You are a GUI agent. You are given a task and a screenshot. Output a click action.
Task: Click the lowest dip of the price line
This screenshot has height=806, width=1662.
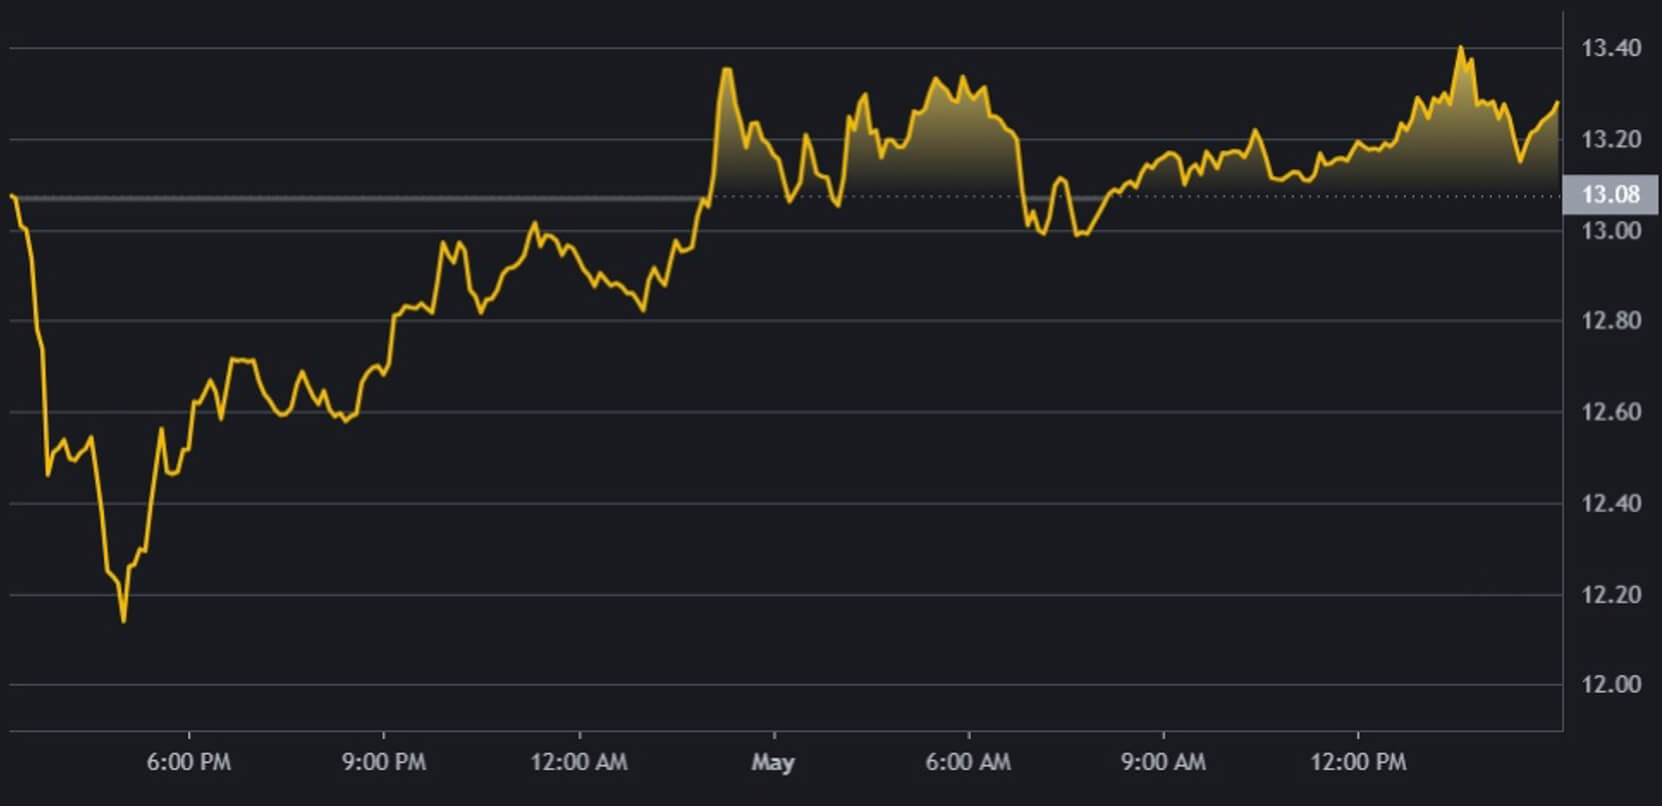[123, 621]
